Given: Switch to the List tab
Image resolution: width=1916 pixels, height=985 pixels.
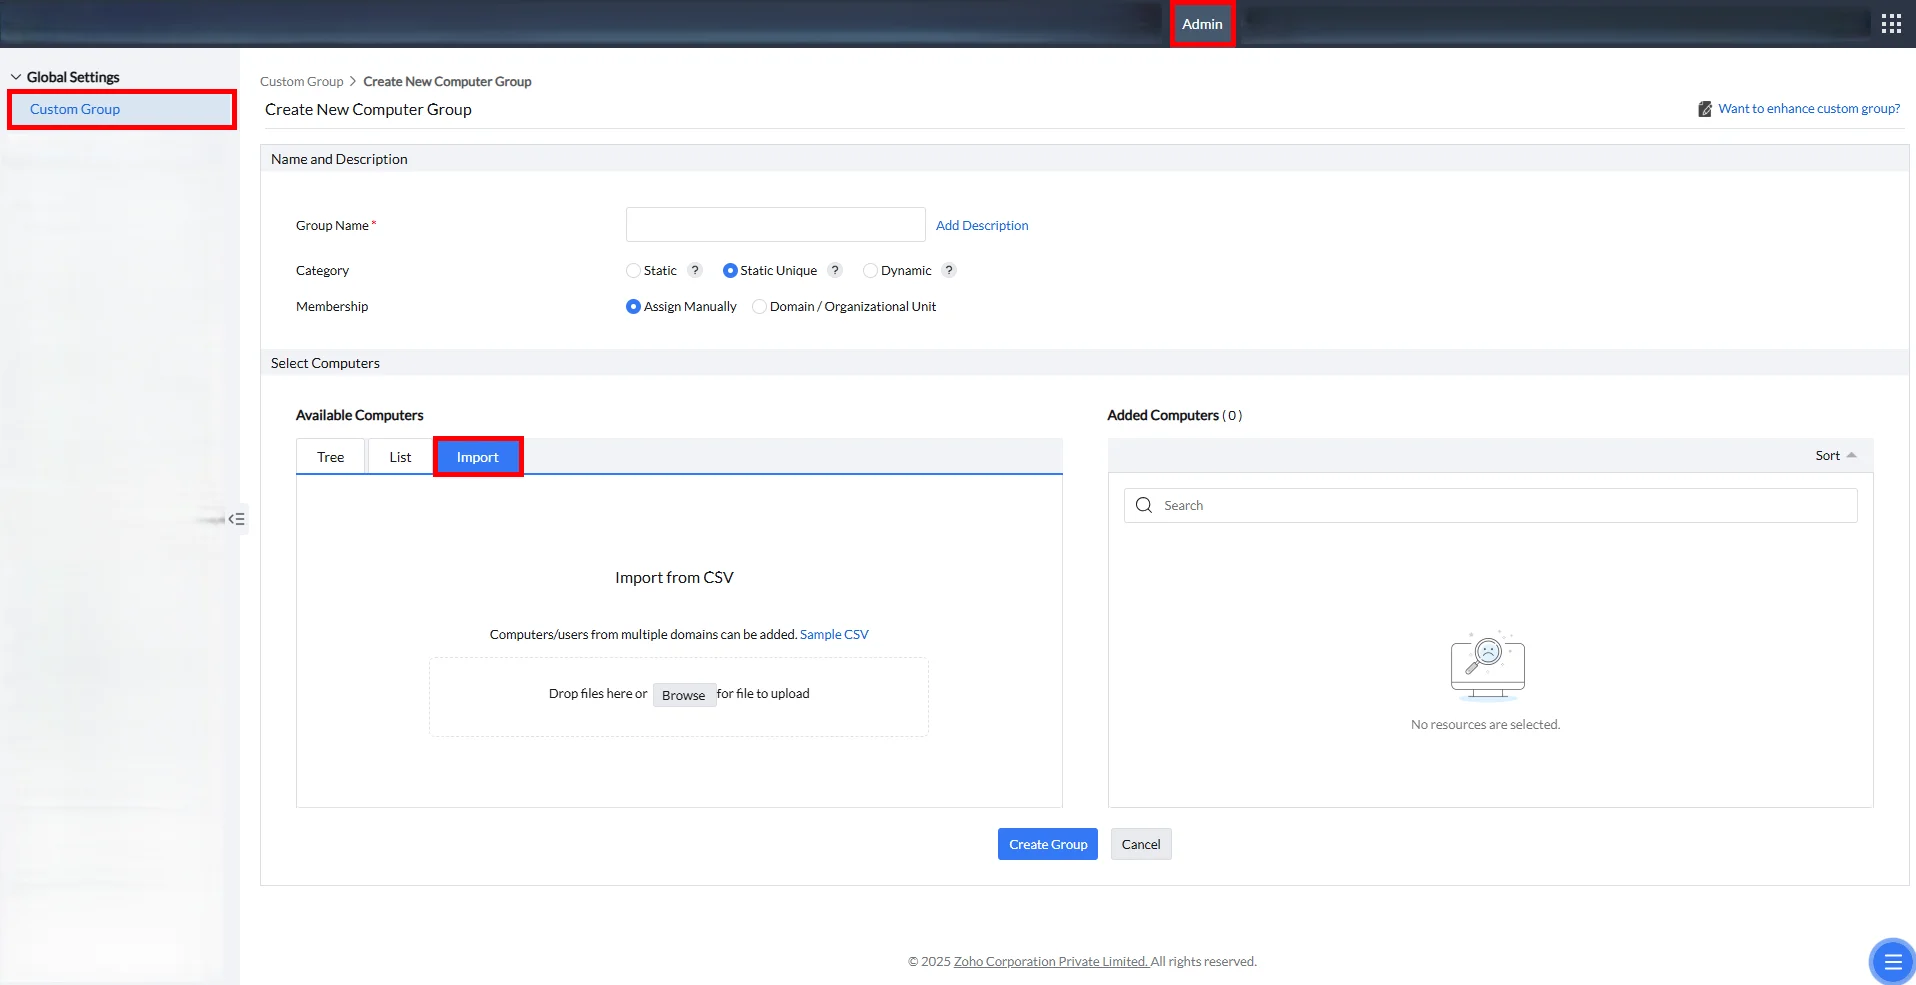Looking at the screenshot, I should click(400, 457).
